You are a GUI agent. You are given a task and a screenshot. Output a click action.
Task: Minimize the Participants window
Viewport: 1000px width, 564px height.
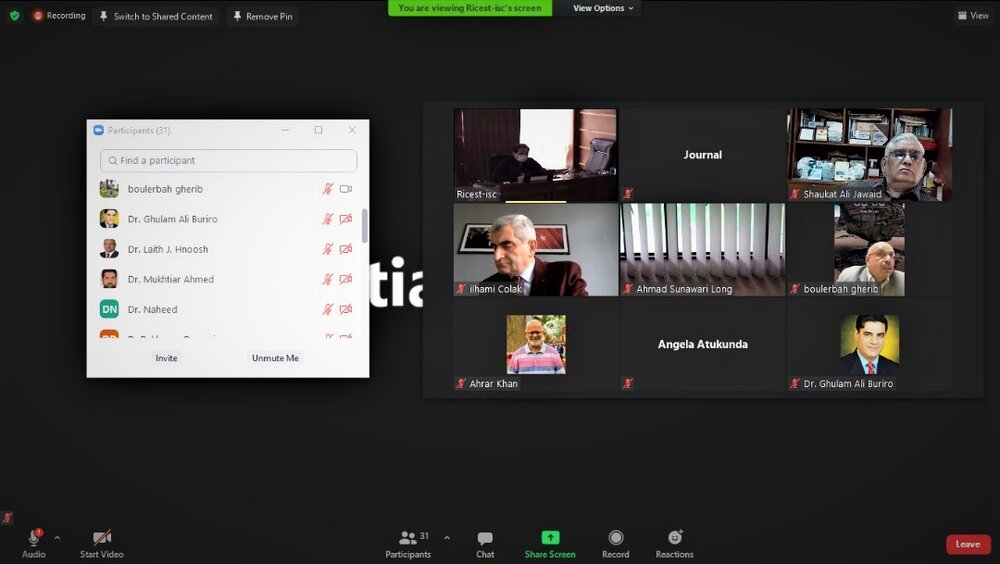(285, 130)
